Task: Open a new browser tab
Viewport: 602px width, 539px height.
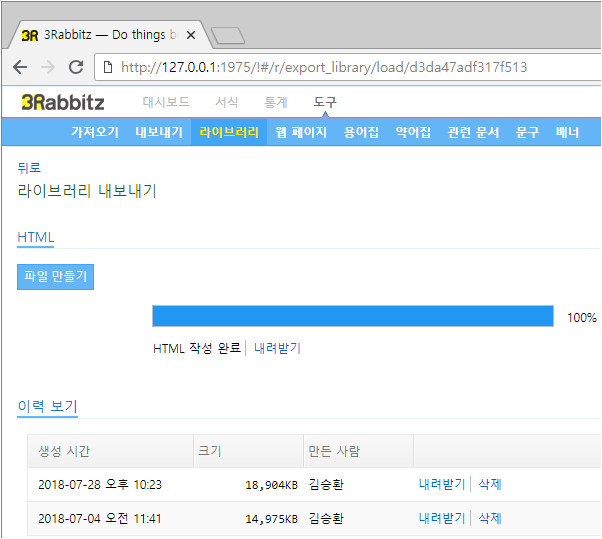Action: 228,36
